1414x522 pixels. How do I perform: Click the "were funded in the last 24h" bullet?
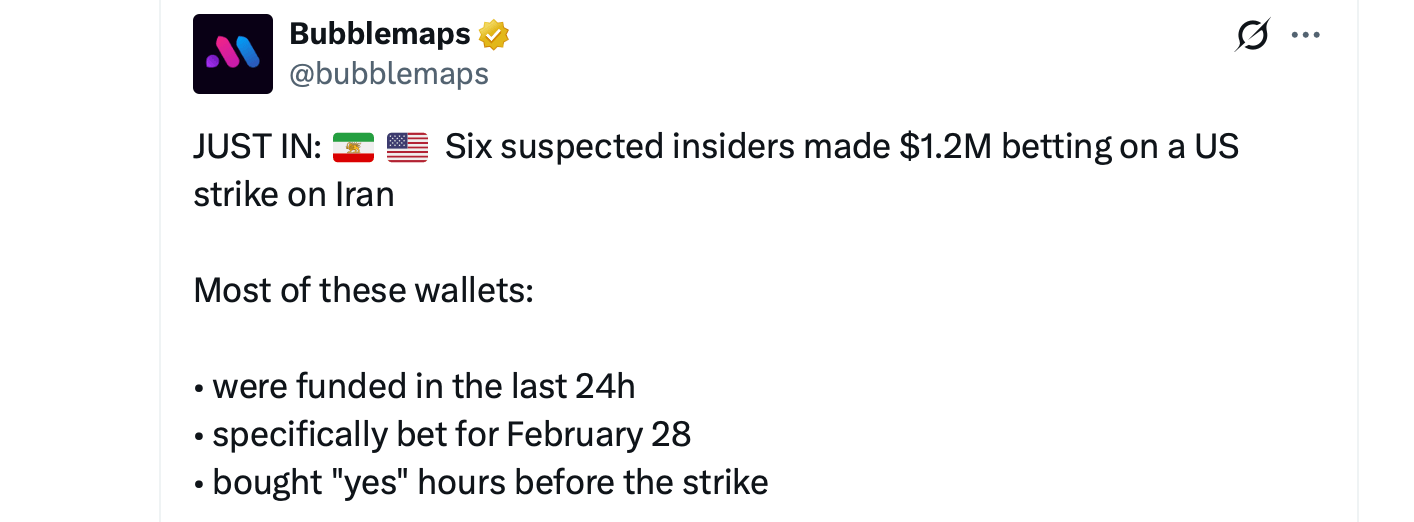(x=423, y=386)
